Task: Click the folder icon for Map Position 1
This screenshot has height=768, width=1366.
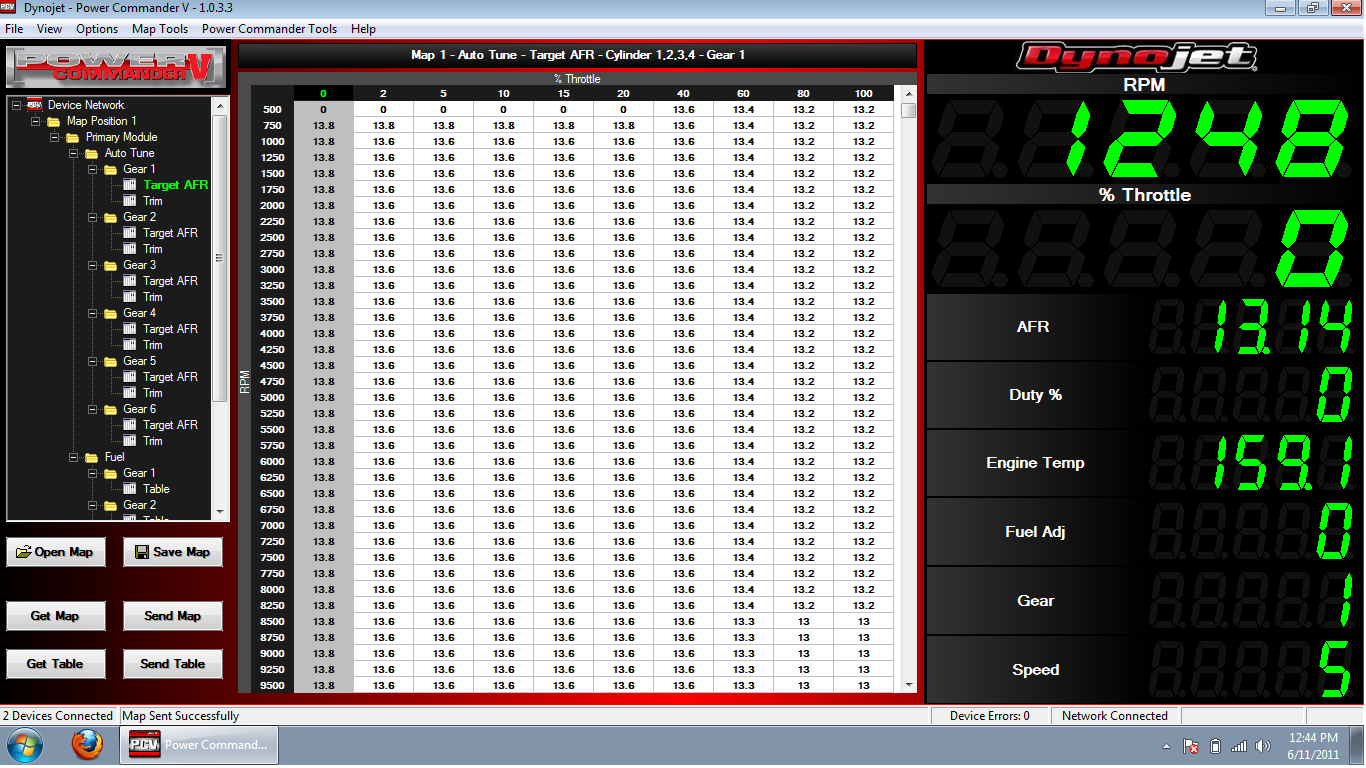Action: tap(53, 121)
